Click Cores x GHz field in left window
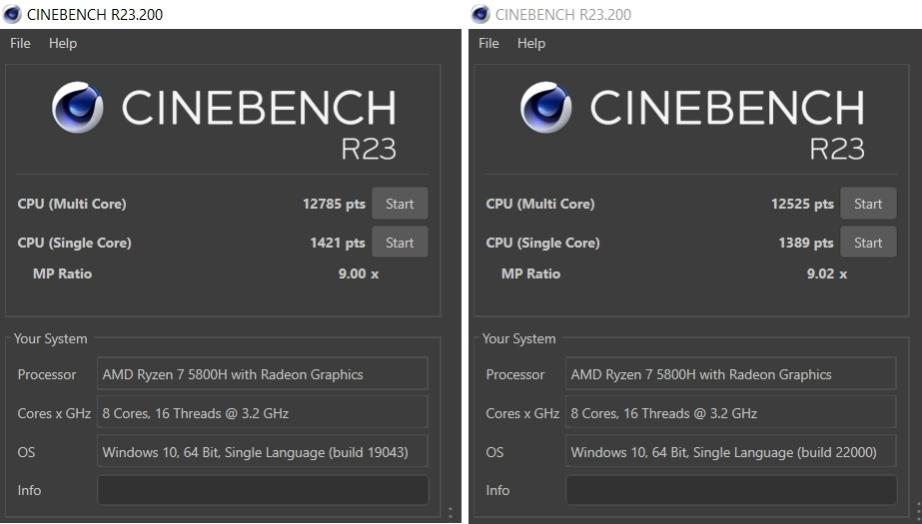Viewport: 922px width, 524px height. tap(262, 413)
